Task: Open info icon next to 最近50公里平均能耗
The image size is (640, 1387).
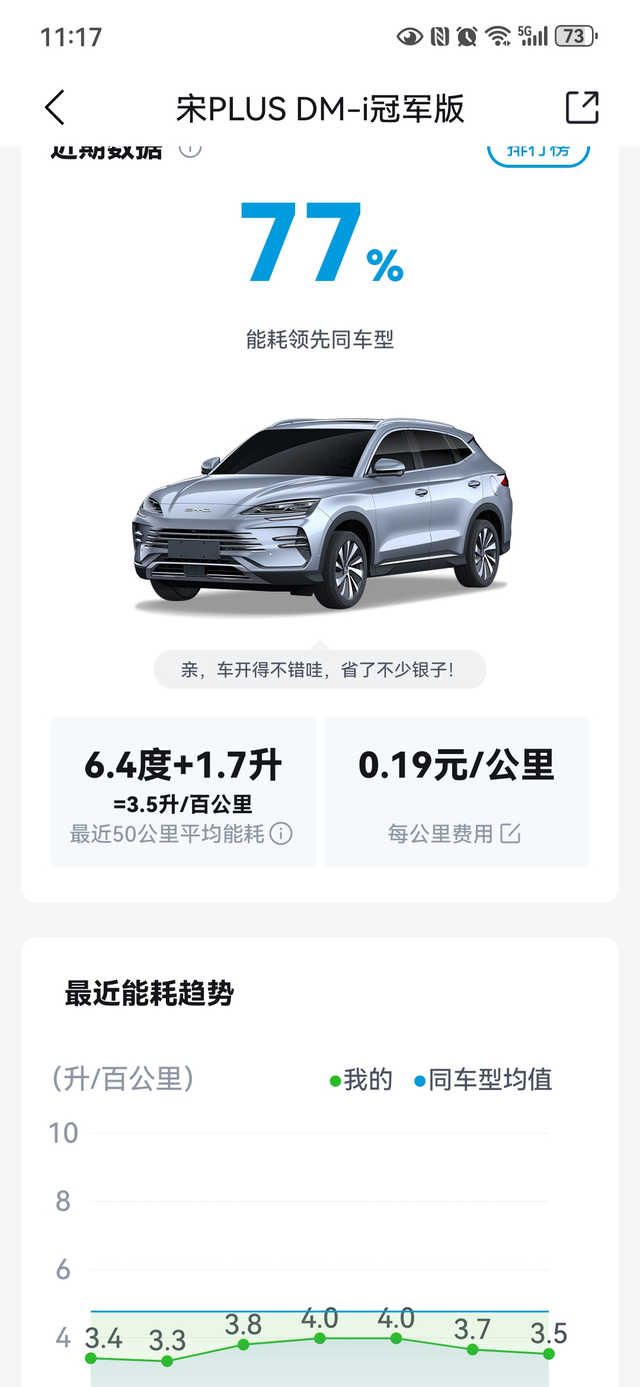Action: coord(281,833)
